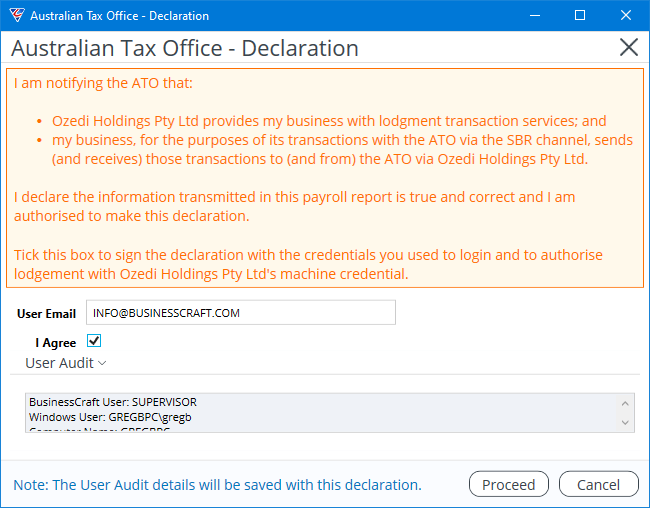Viewport: 650px width, 508px height.
Task: Click the Proceed button
Action: click(509, 484)
